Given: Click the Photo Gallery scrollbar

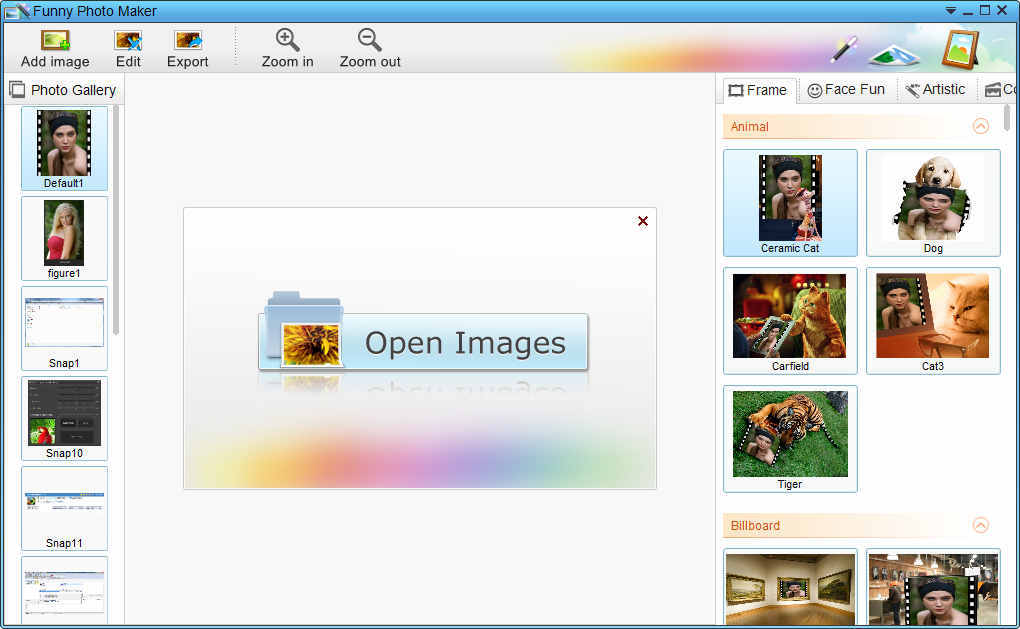Looking at the screenshot, I should [x=116, y=220].
